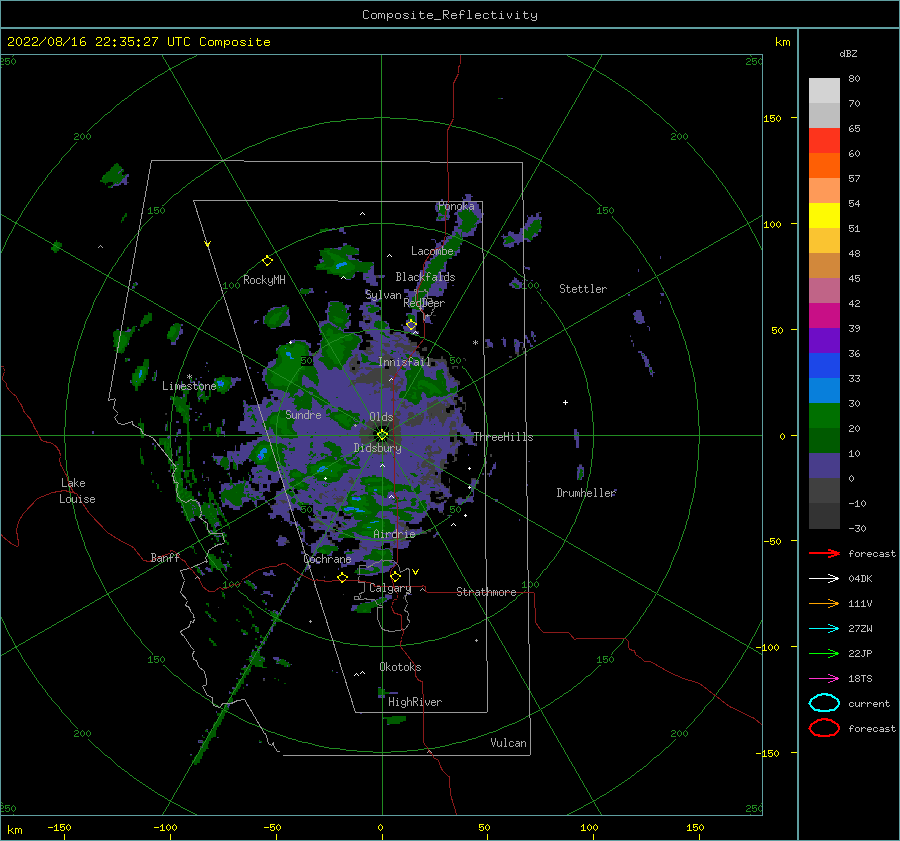Click the HighRiver city label

414,702
